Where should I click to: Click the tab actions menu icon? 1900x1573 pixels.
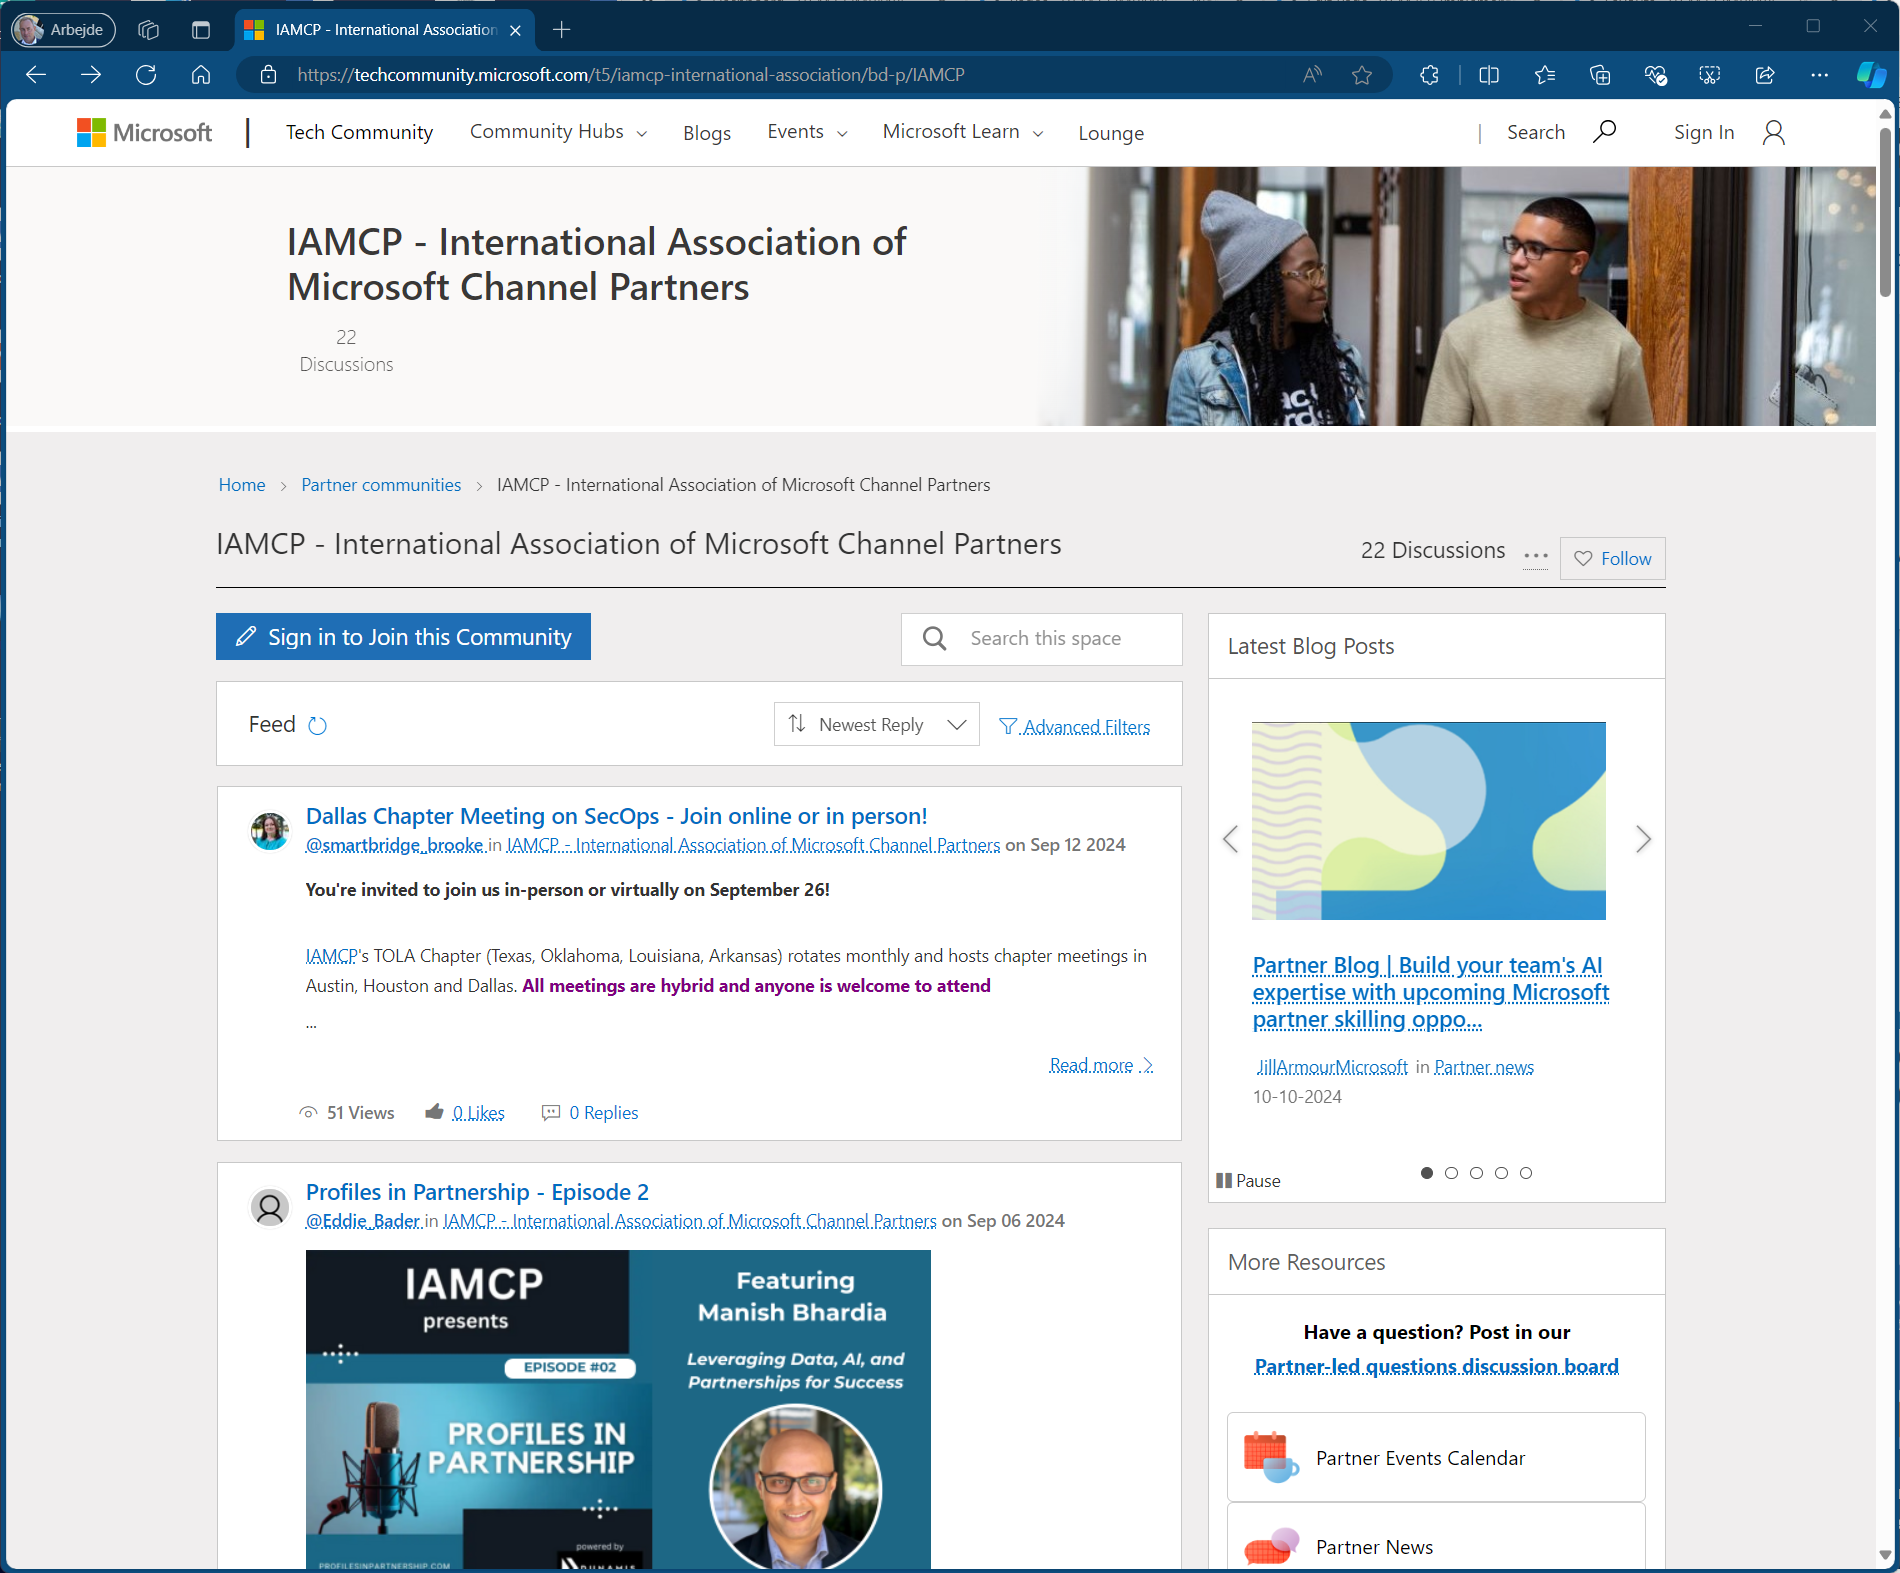[201, 30]
